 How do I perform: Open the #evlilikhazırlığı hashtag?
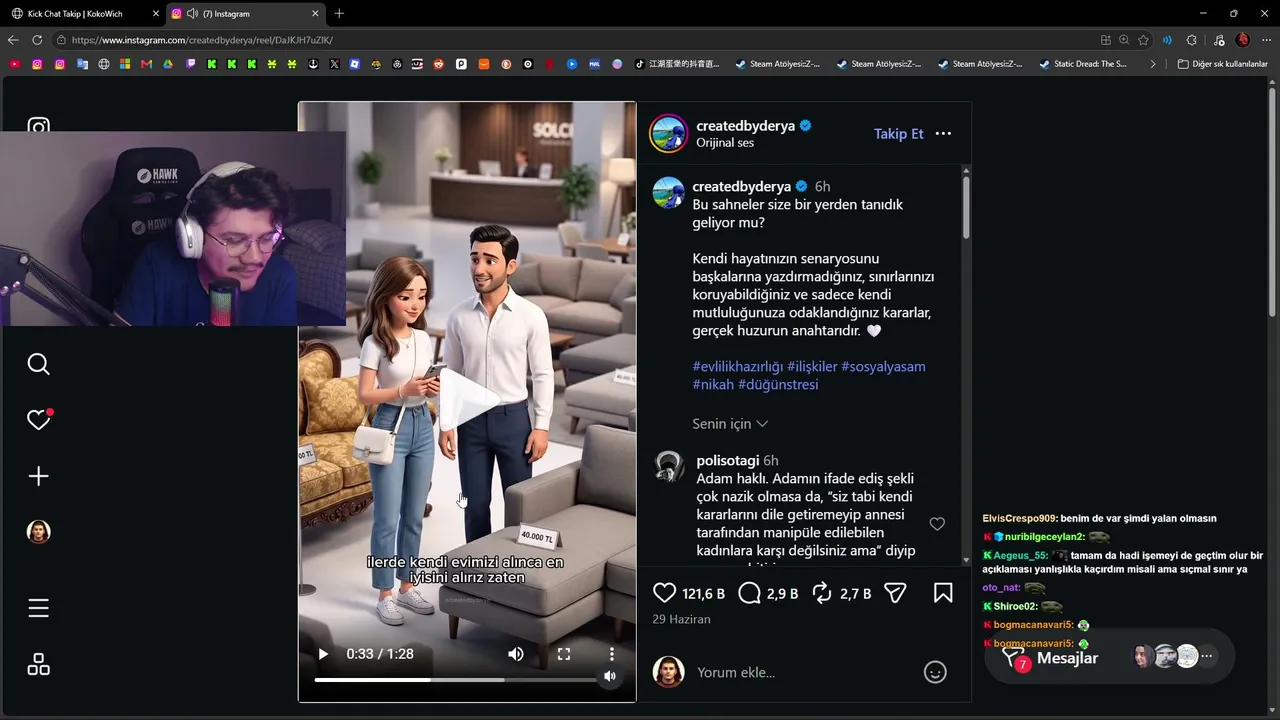click(x=738, y=366)
